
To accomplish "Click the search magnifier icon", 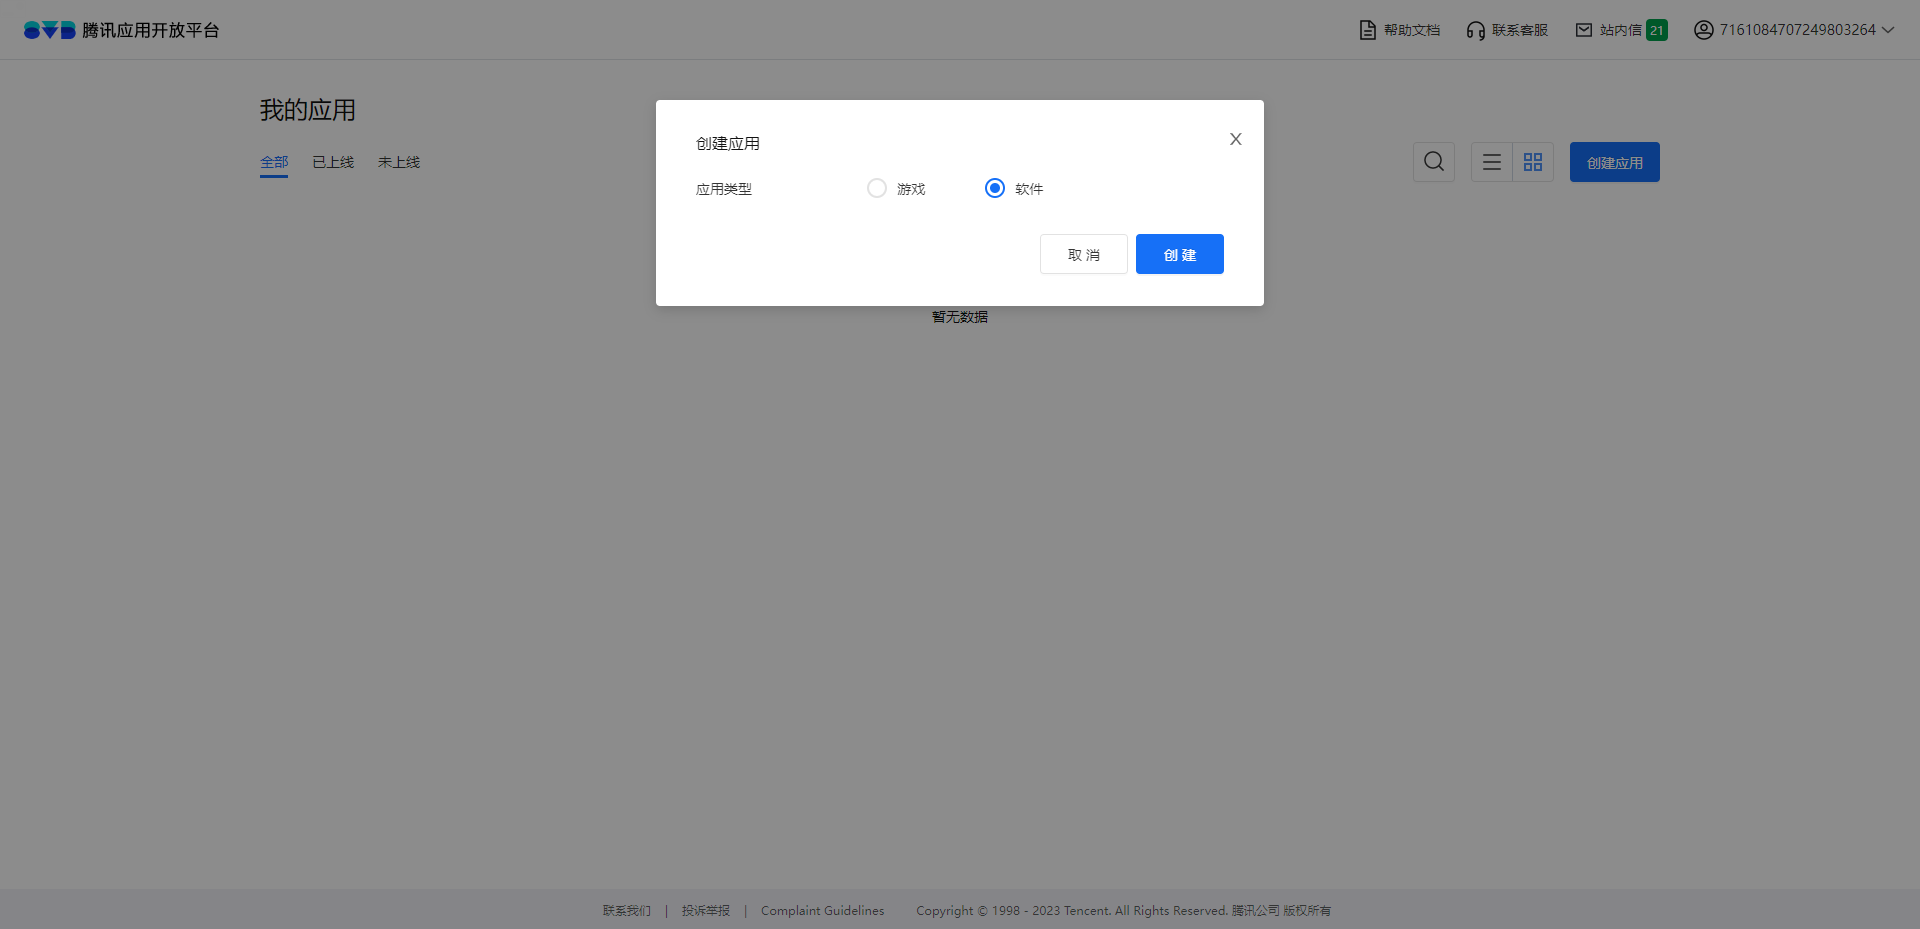I will 1434,162.
